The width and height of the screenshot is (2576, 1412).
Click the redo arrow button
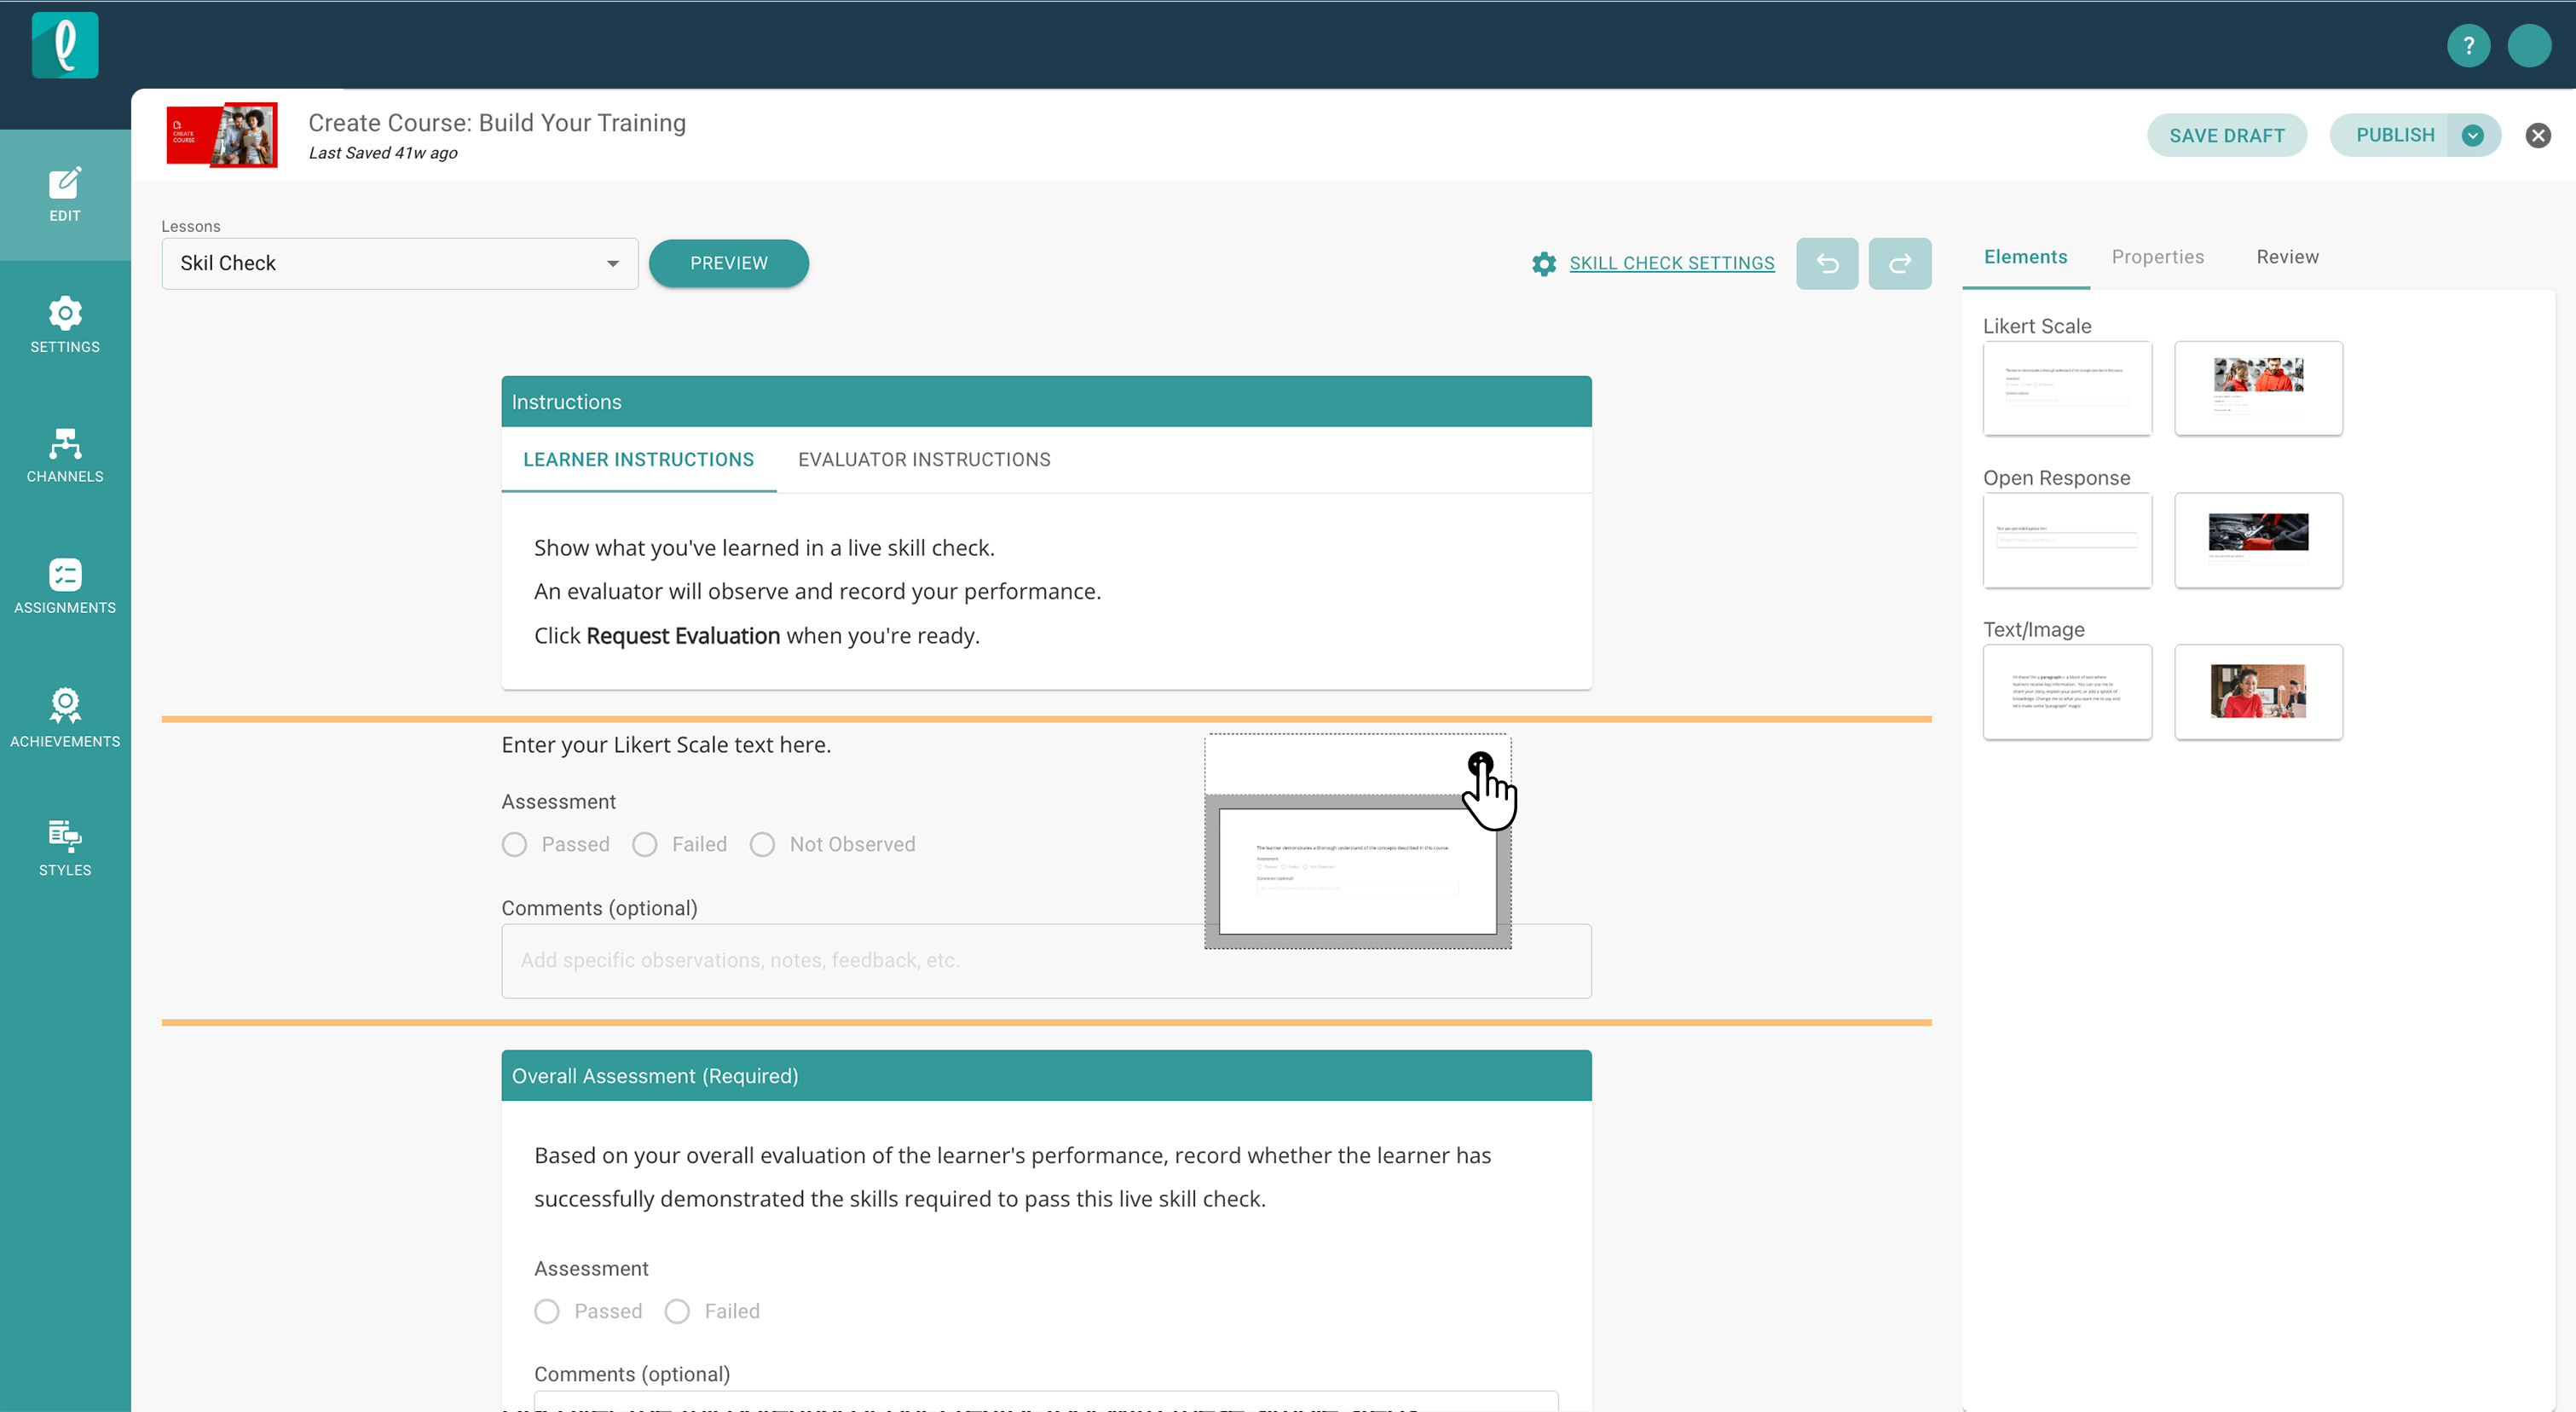click(x=1899, y=264)
